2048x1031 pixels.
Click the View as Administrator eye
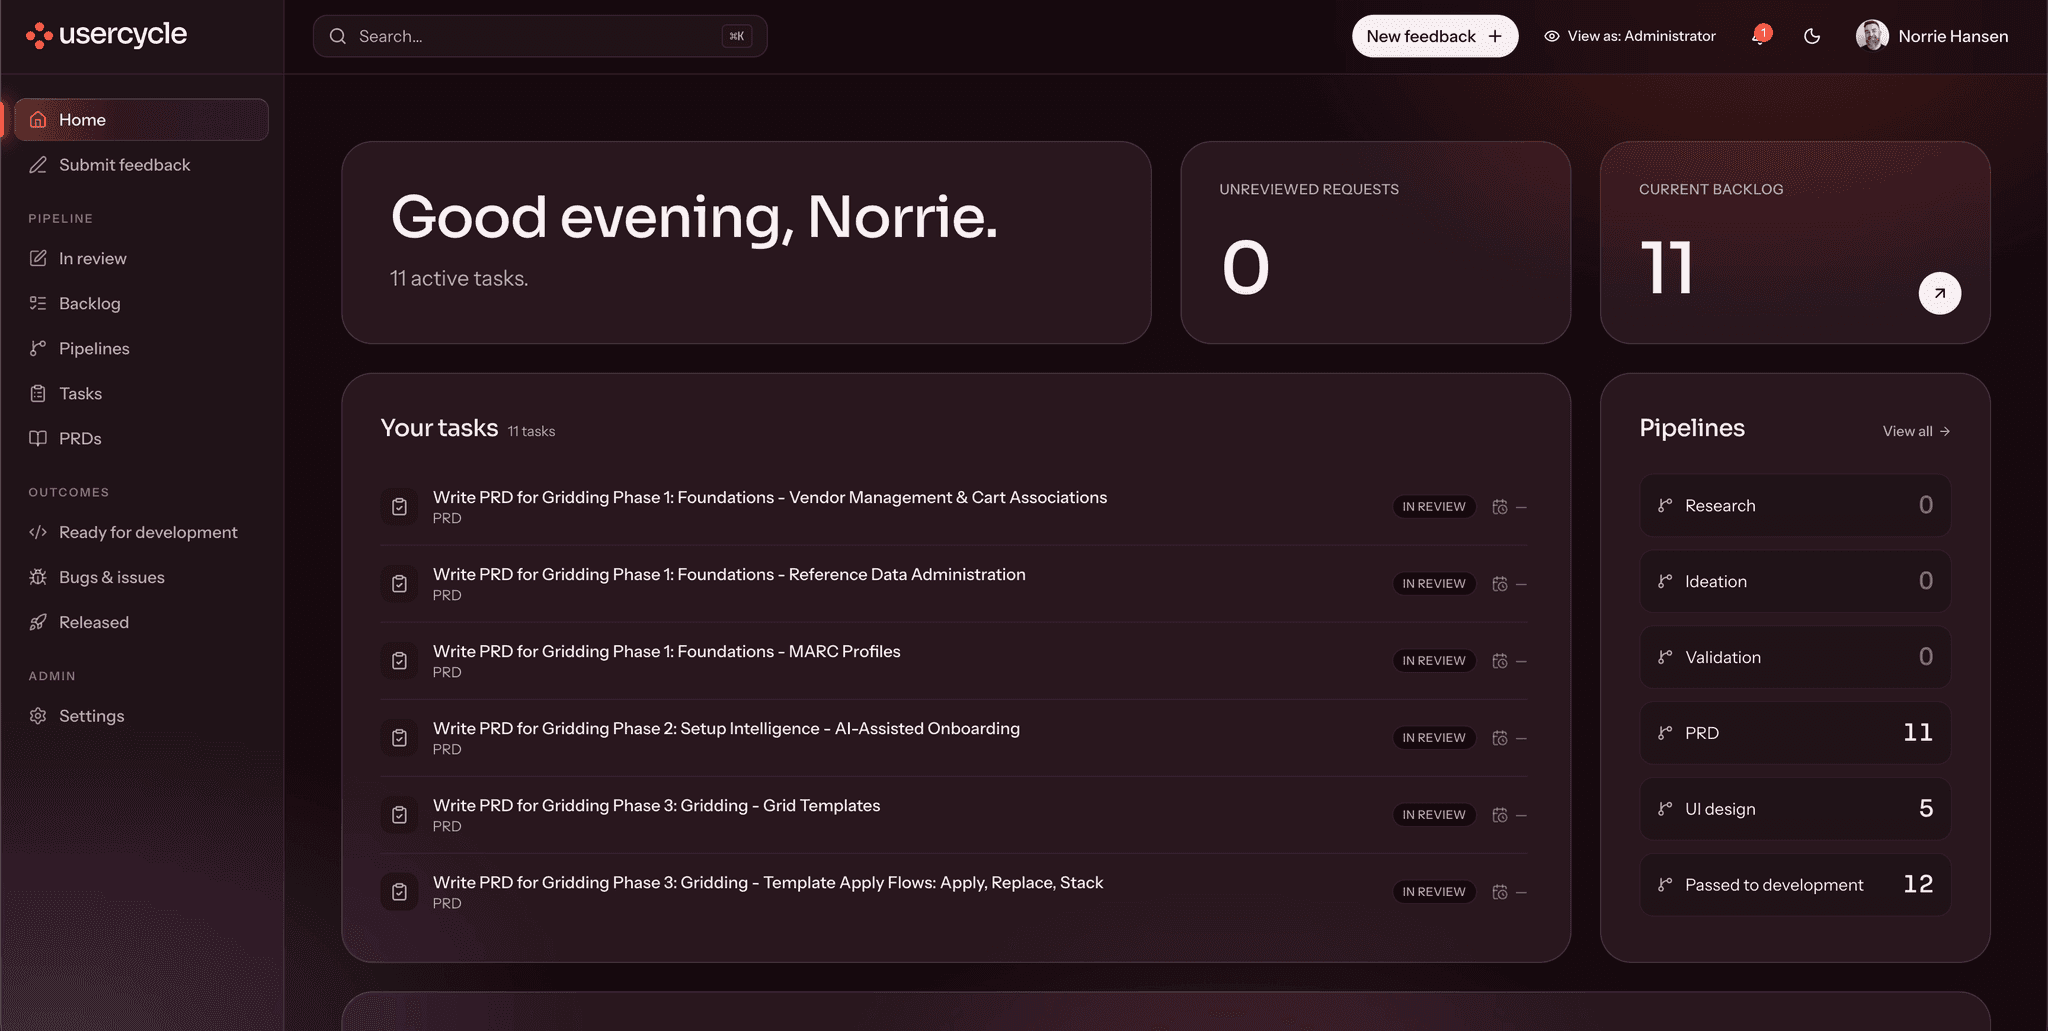(x=1552, y=36)
